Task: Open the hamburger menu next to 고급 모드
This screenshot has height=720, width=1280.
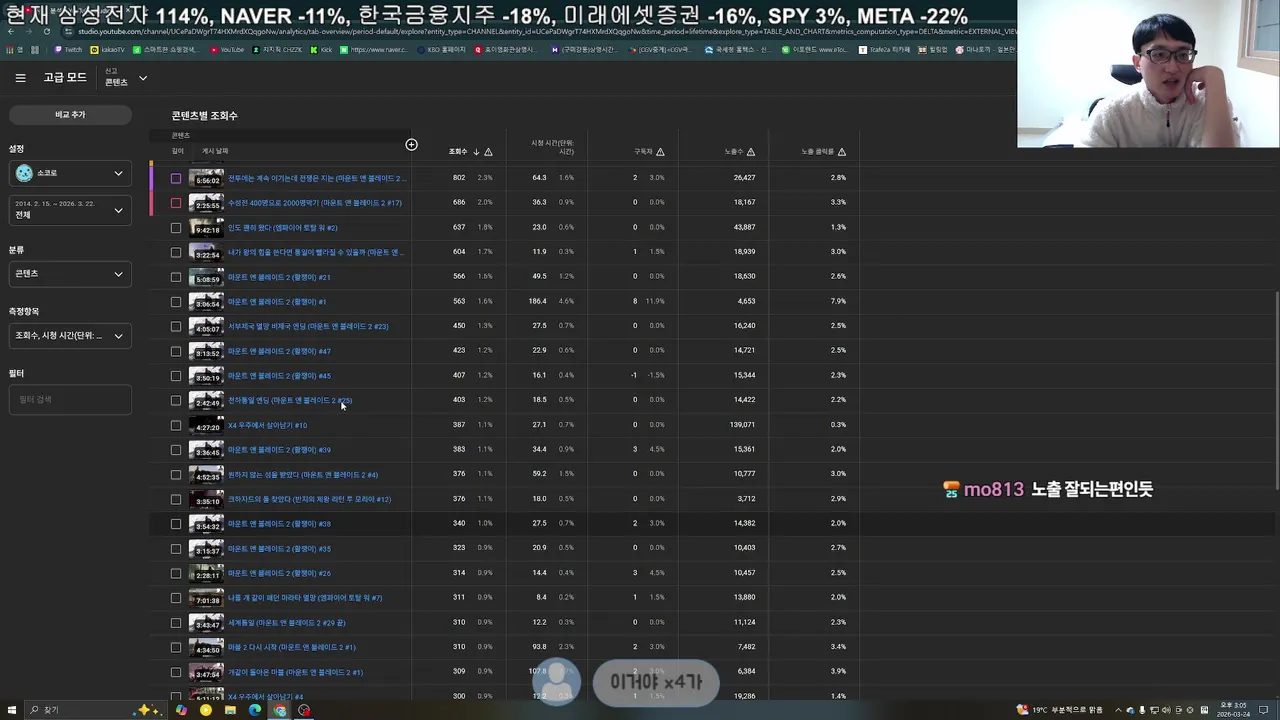Action: click(x=20, y=78)
